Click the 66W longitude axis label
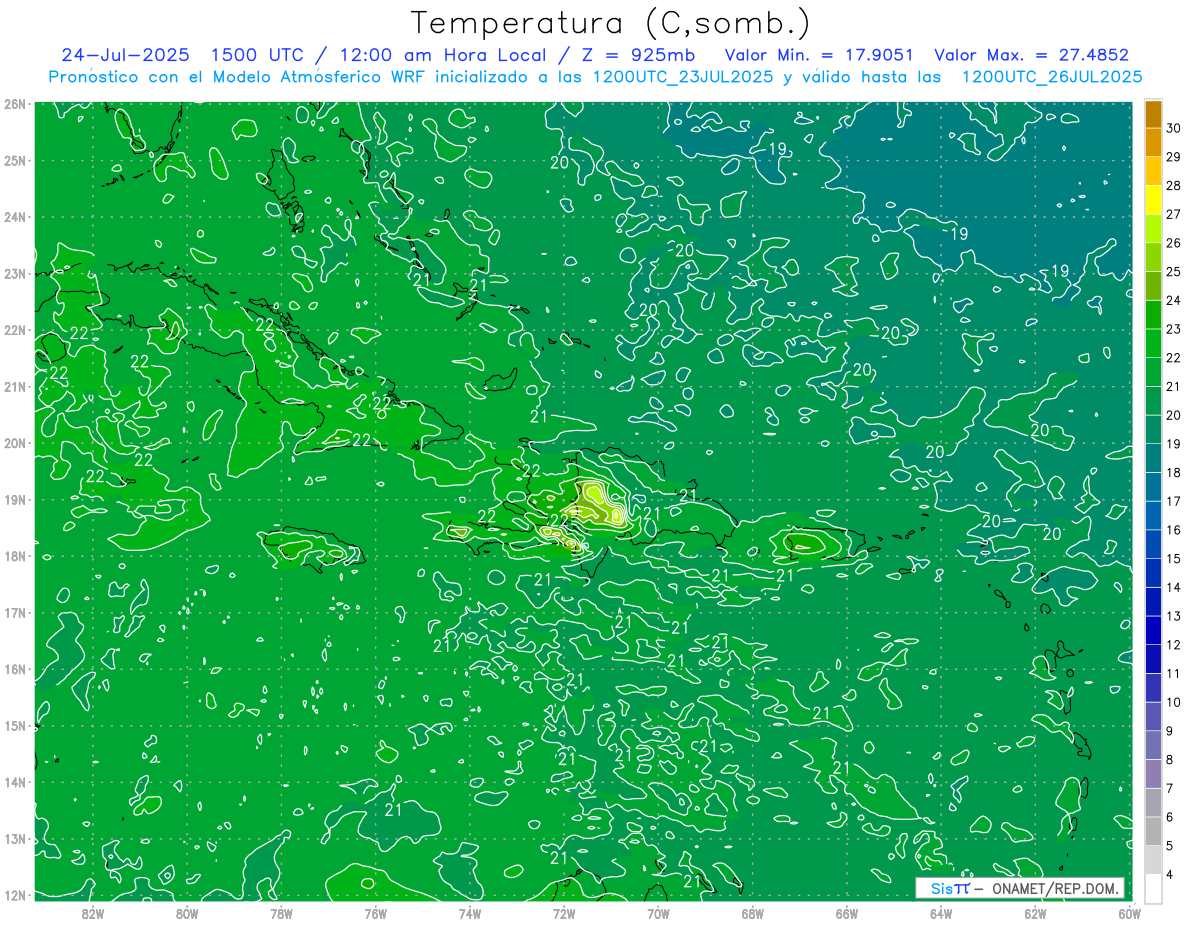 point(846,913)
